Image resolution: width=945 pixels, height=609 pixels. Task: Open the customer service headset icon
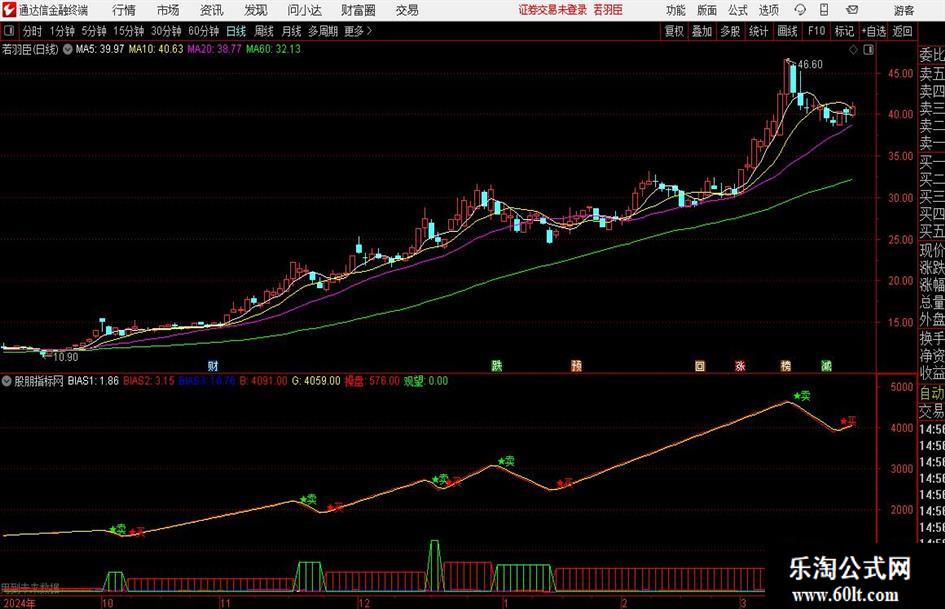800,10
